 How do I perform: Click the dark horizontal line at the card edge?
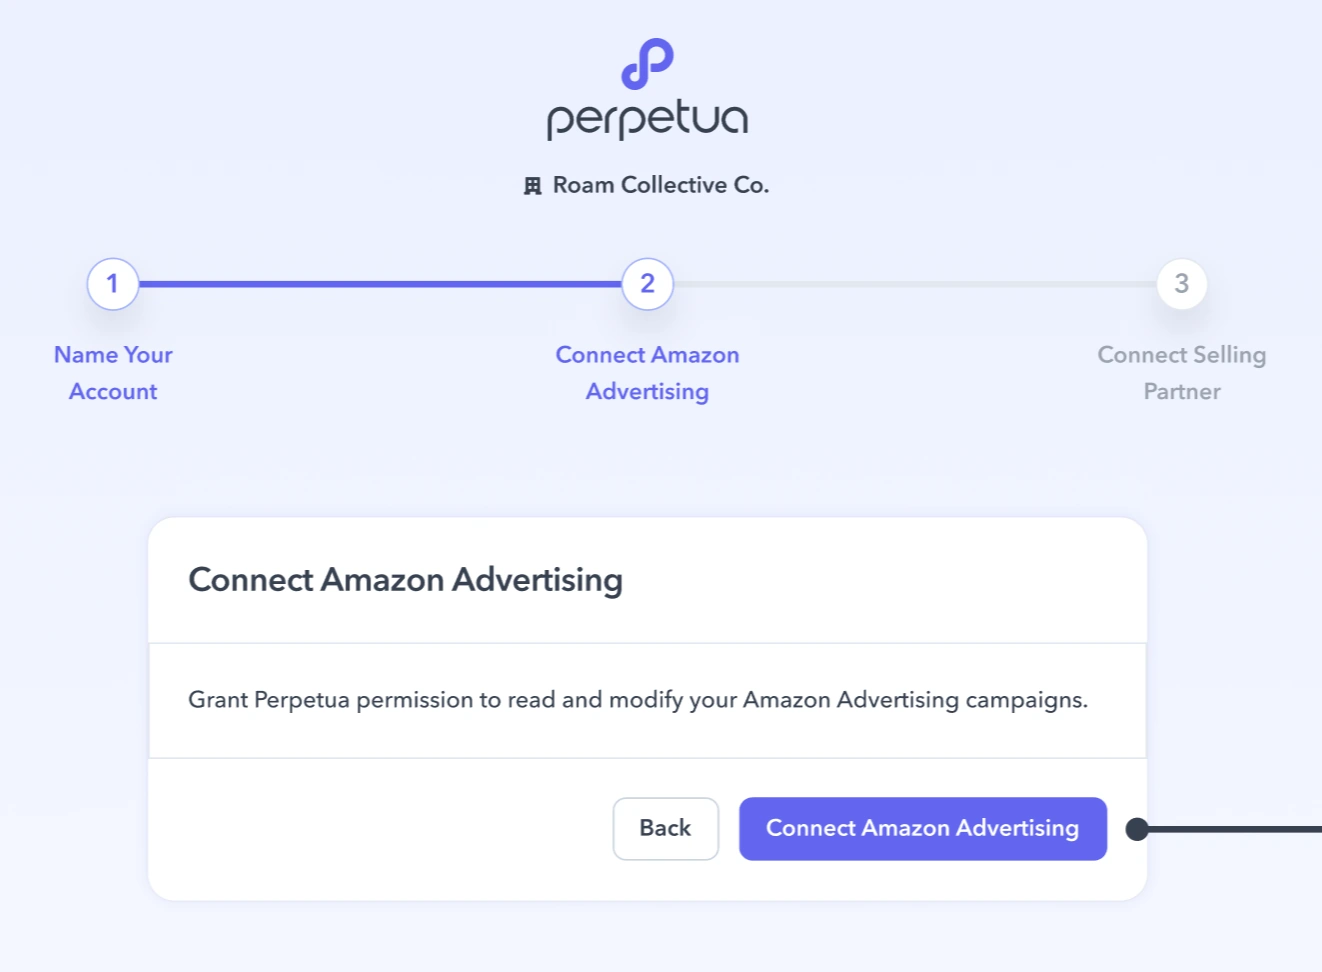coord(1240,829)
